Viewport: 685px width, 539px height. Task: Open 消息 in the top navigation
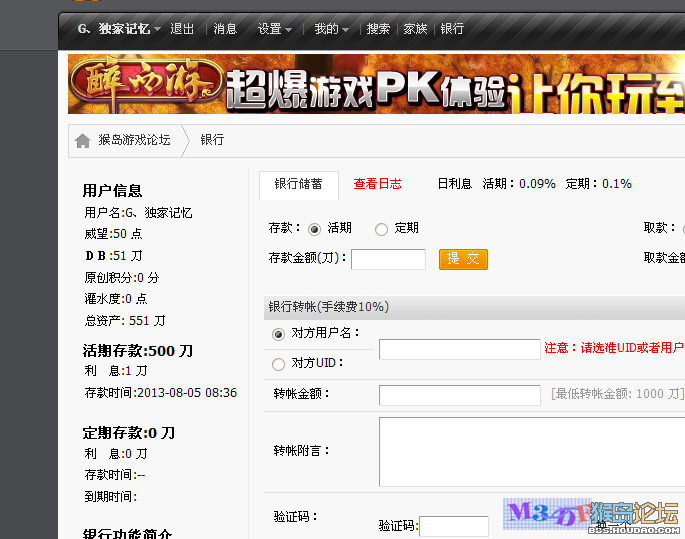[x=225, y=29]
